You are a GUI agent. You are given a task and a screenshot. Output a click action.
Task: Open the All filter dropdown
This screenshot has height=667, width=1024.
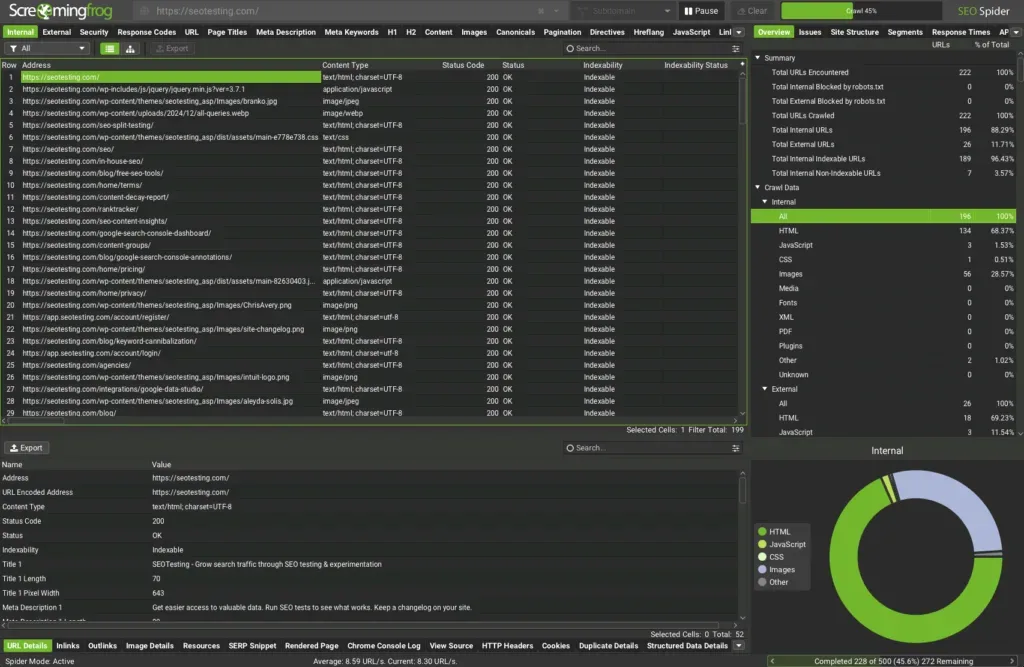(45, 48)
